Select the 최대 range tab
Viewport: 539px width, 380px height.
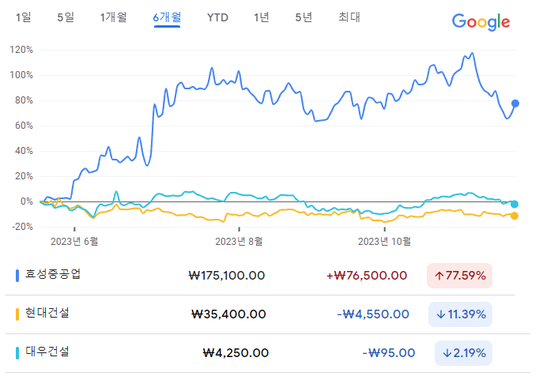(349, 17)
